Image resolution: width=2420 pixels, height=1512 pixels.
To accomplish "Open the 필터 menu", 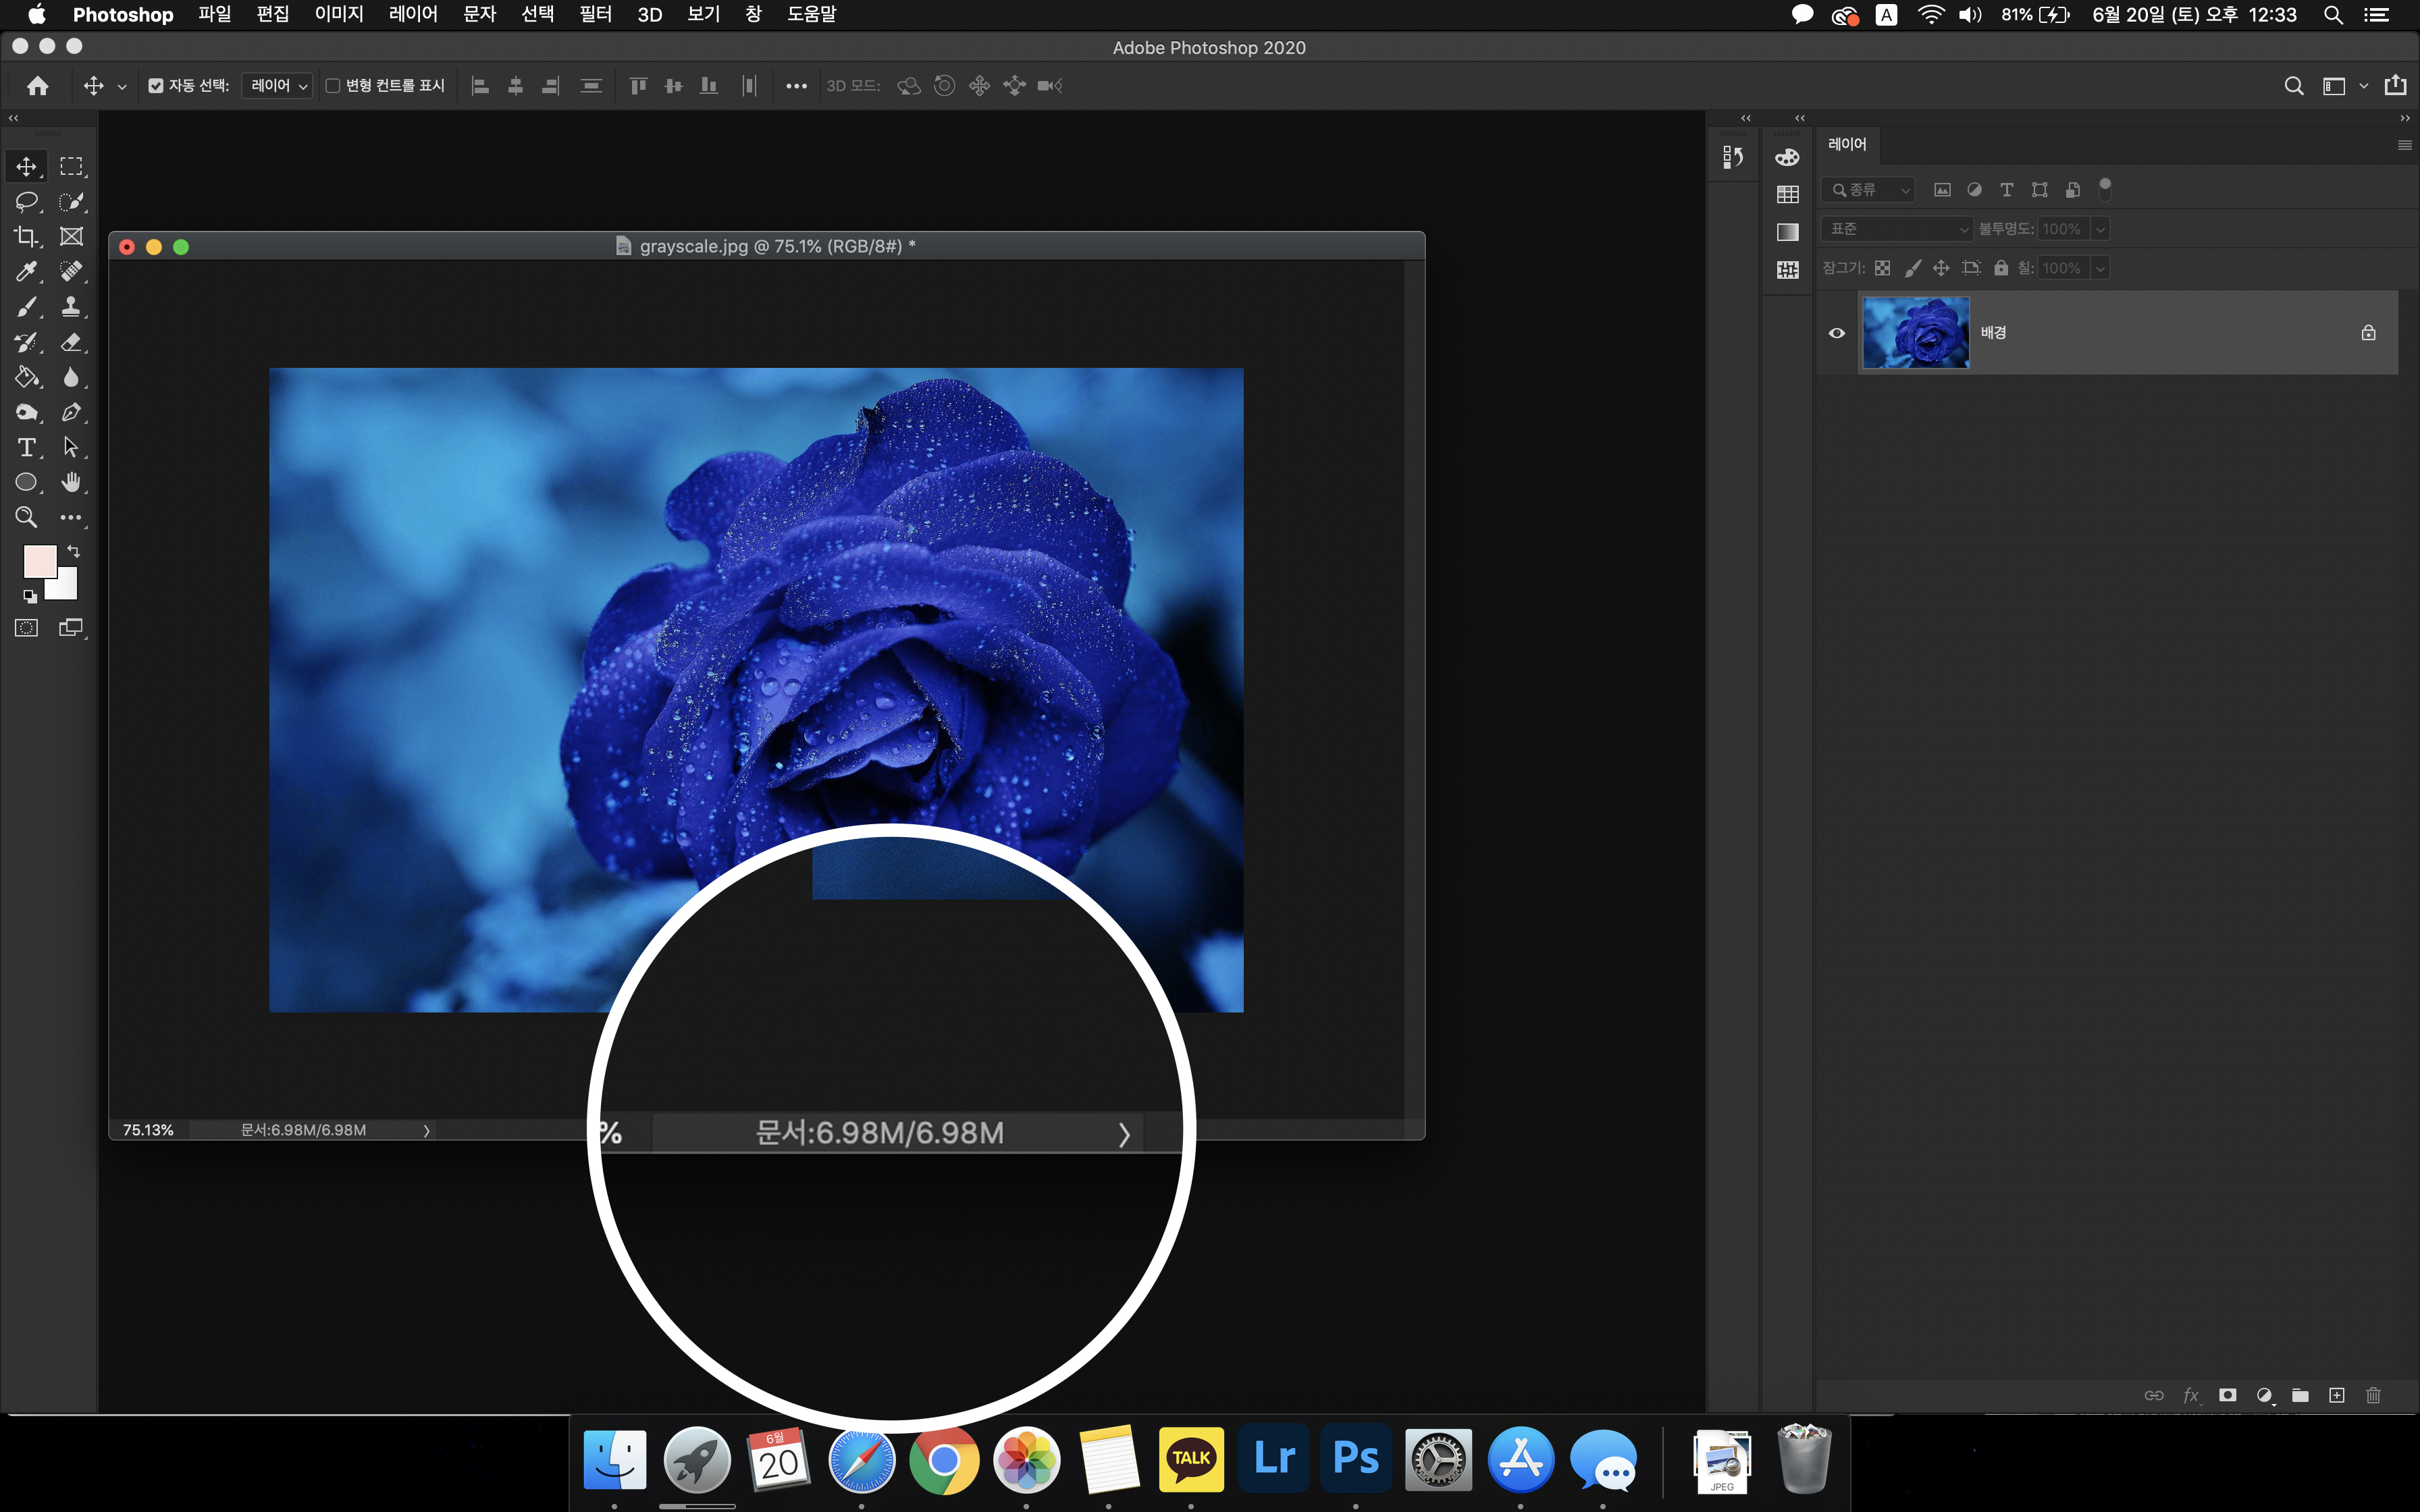I will point(595,14).
